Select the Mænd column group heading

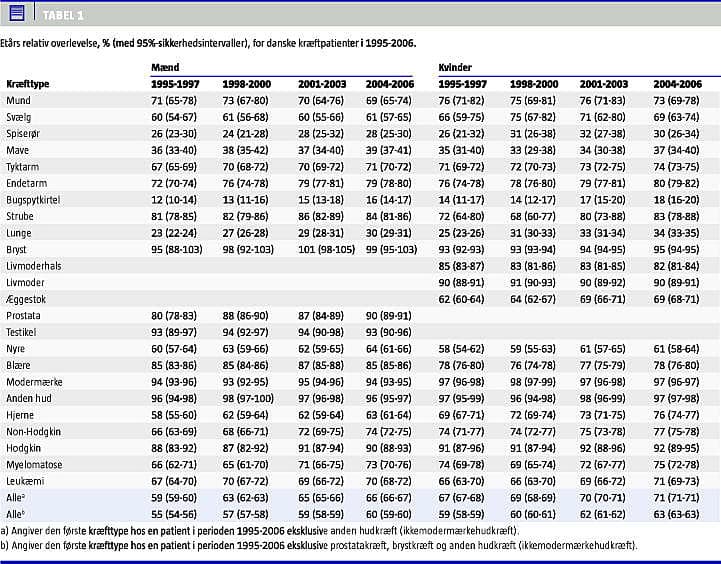click(x=164, y=67)
